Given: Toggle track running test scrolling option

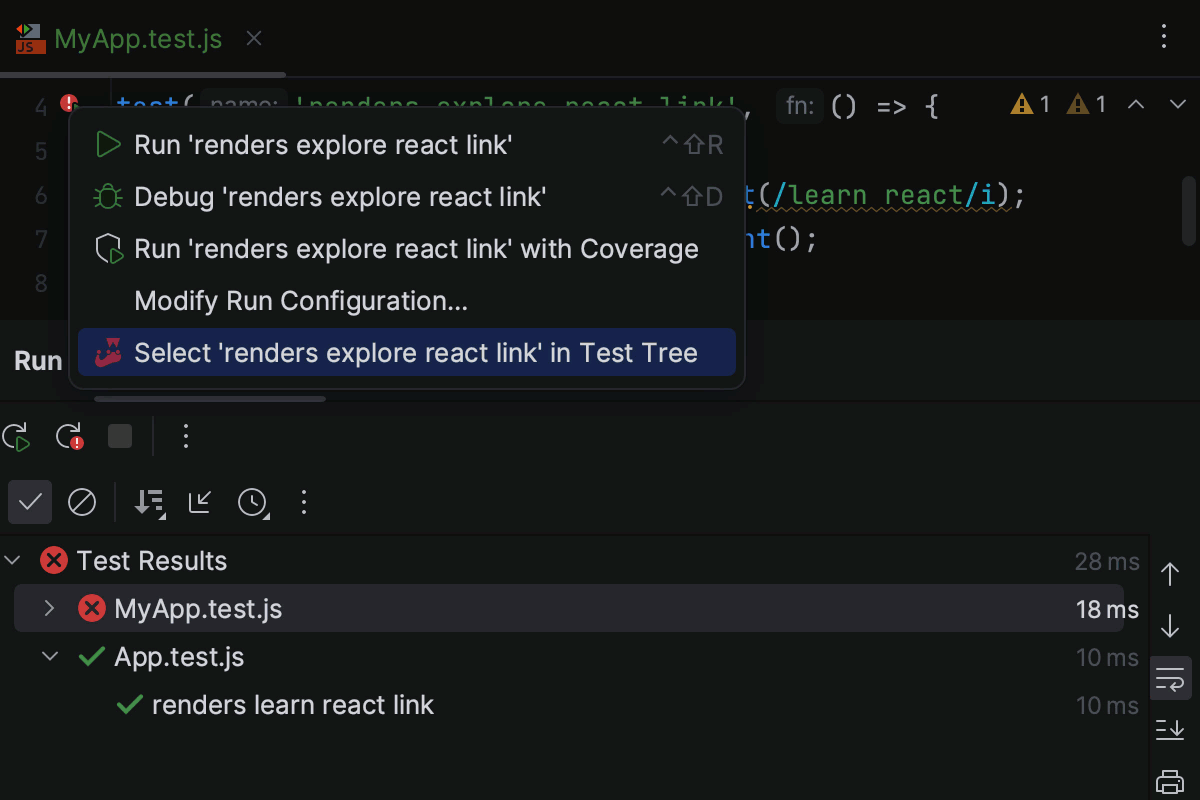Looking at the screenshot, I should click(x=1170, y=678).
